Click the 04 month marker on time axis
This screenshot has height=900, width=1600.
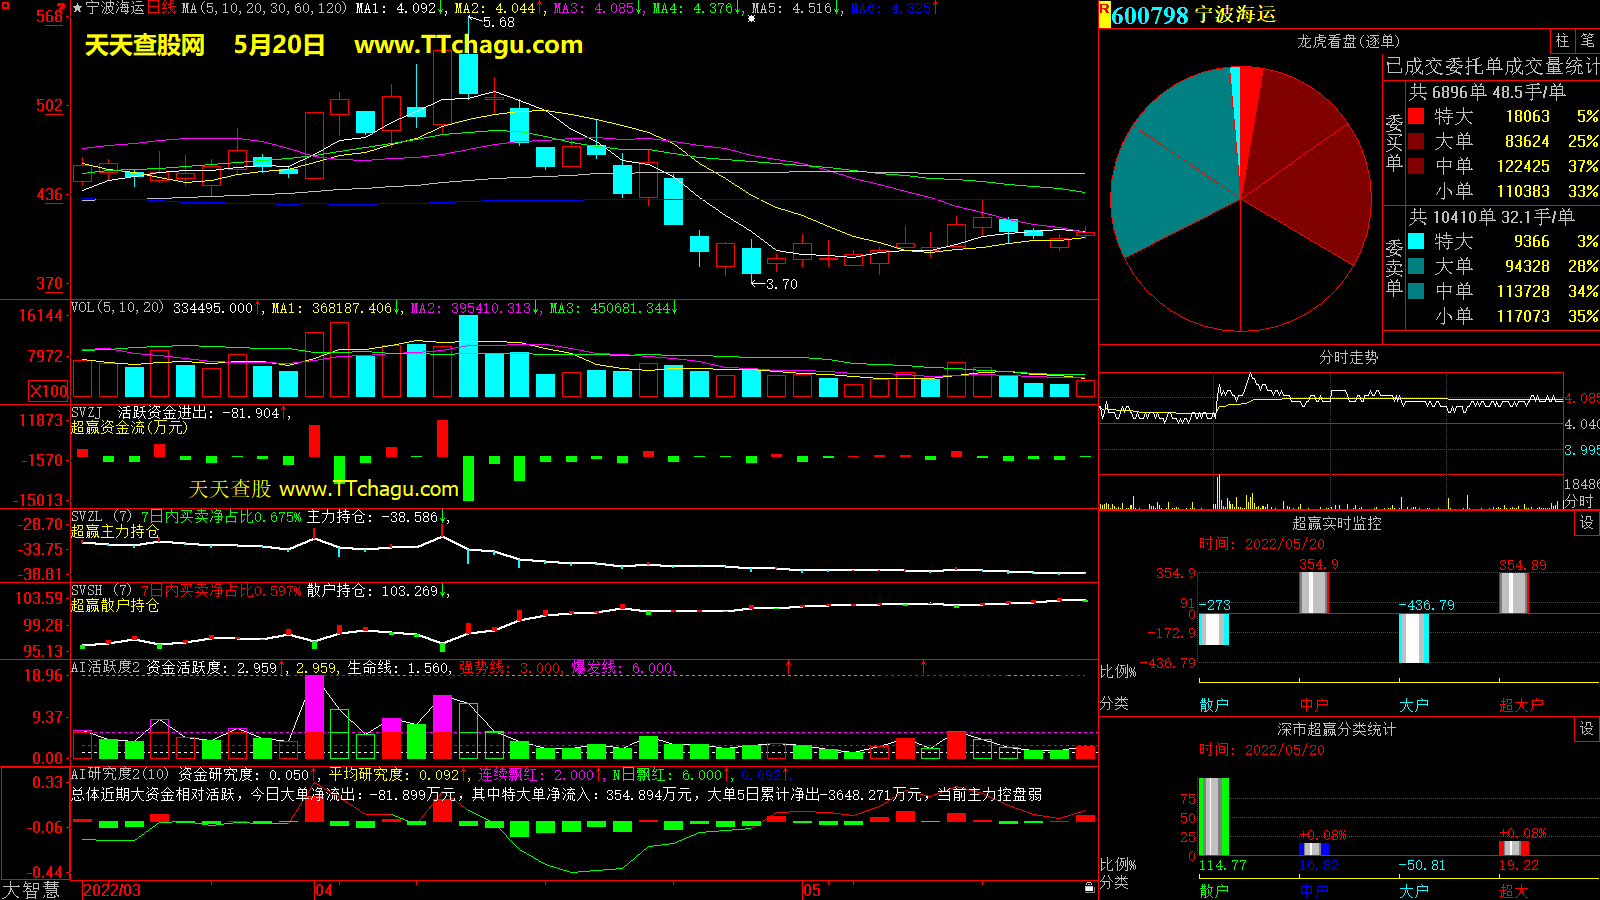click(324, 890)
